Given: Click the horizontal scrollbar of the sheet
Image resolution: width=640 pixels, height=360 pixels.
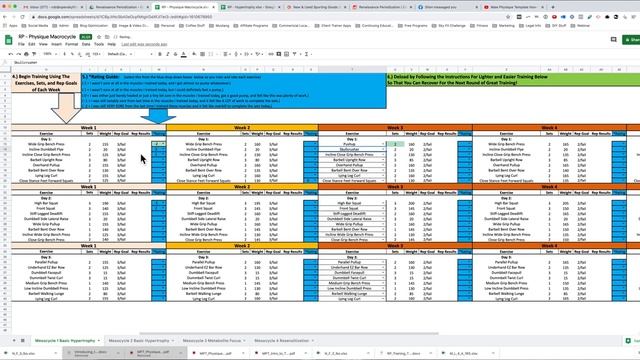Looking at the screenshot, I should 289,333.
